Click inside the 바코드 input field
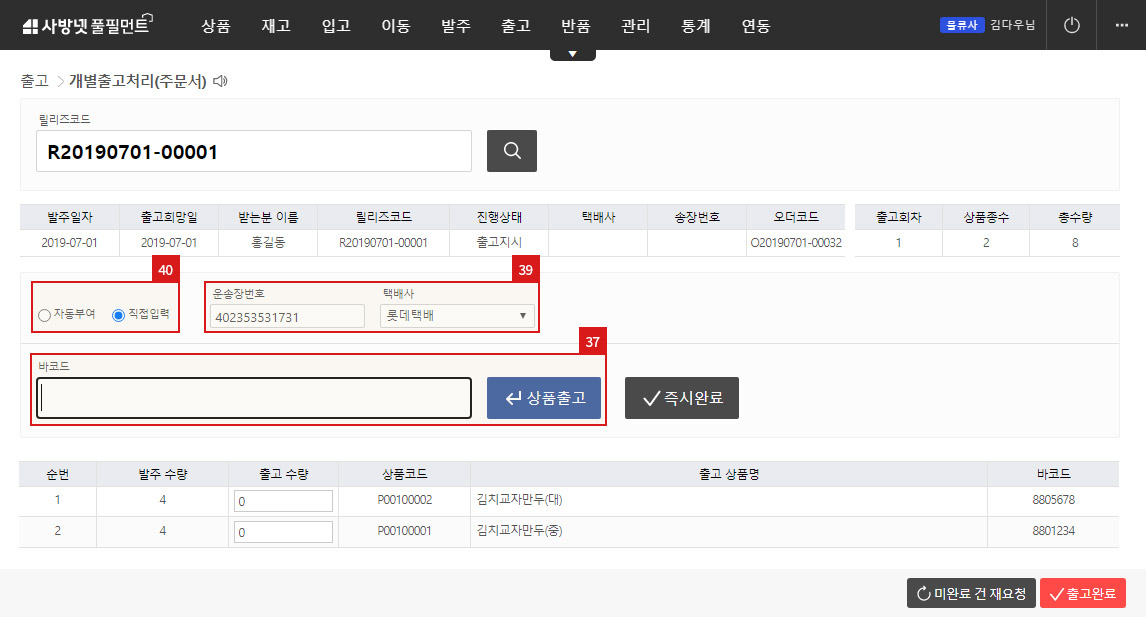The image size is (1146, 617). (x=253, y=397)
